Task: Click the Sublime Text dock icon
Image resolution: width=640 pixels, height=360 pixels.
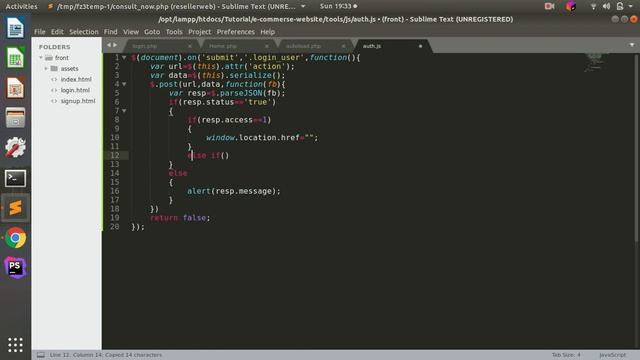Action: [15, 208]
